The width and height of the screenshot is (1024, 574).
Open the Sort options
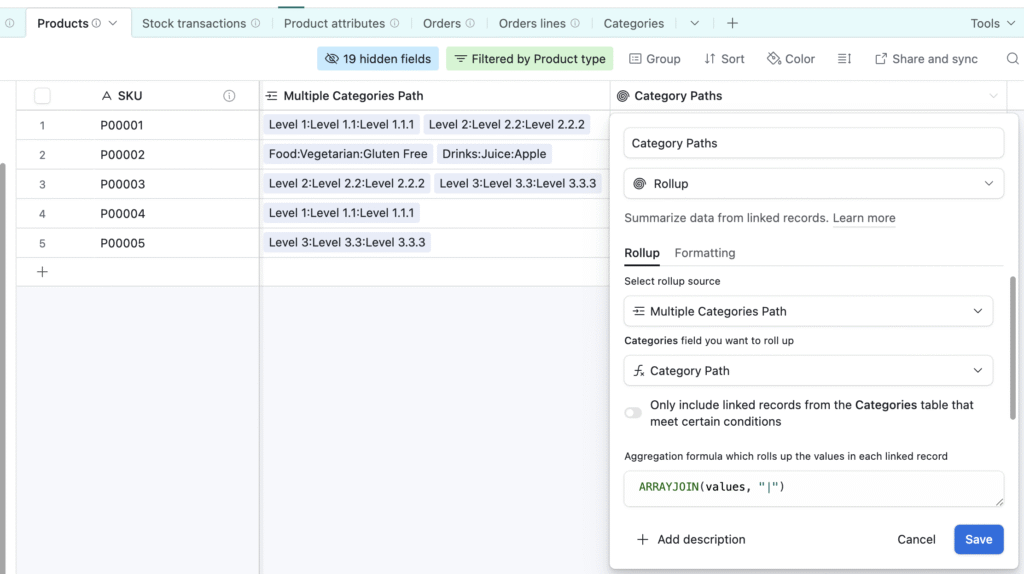[724, 59]
